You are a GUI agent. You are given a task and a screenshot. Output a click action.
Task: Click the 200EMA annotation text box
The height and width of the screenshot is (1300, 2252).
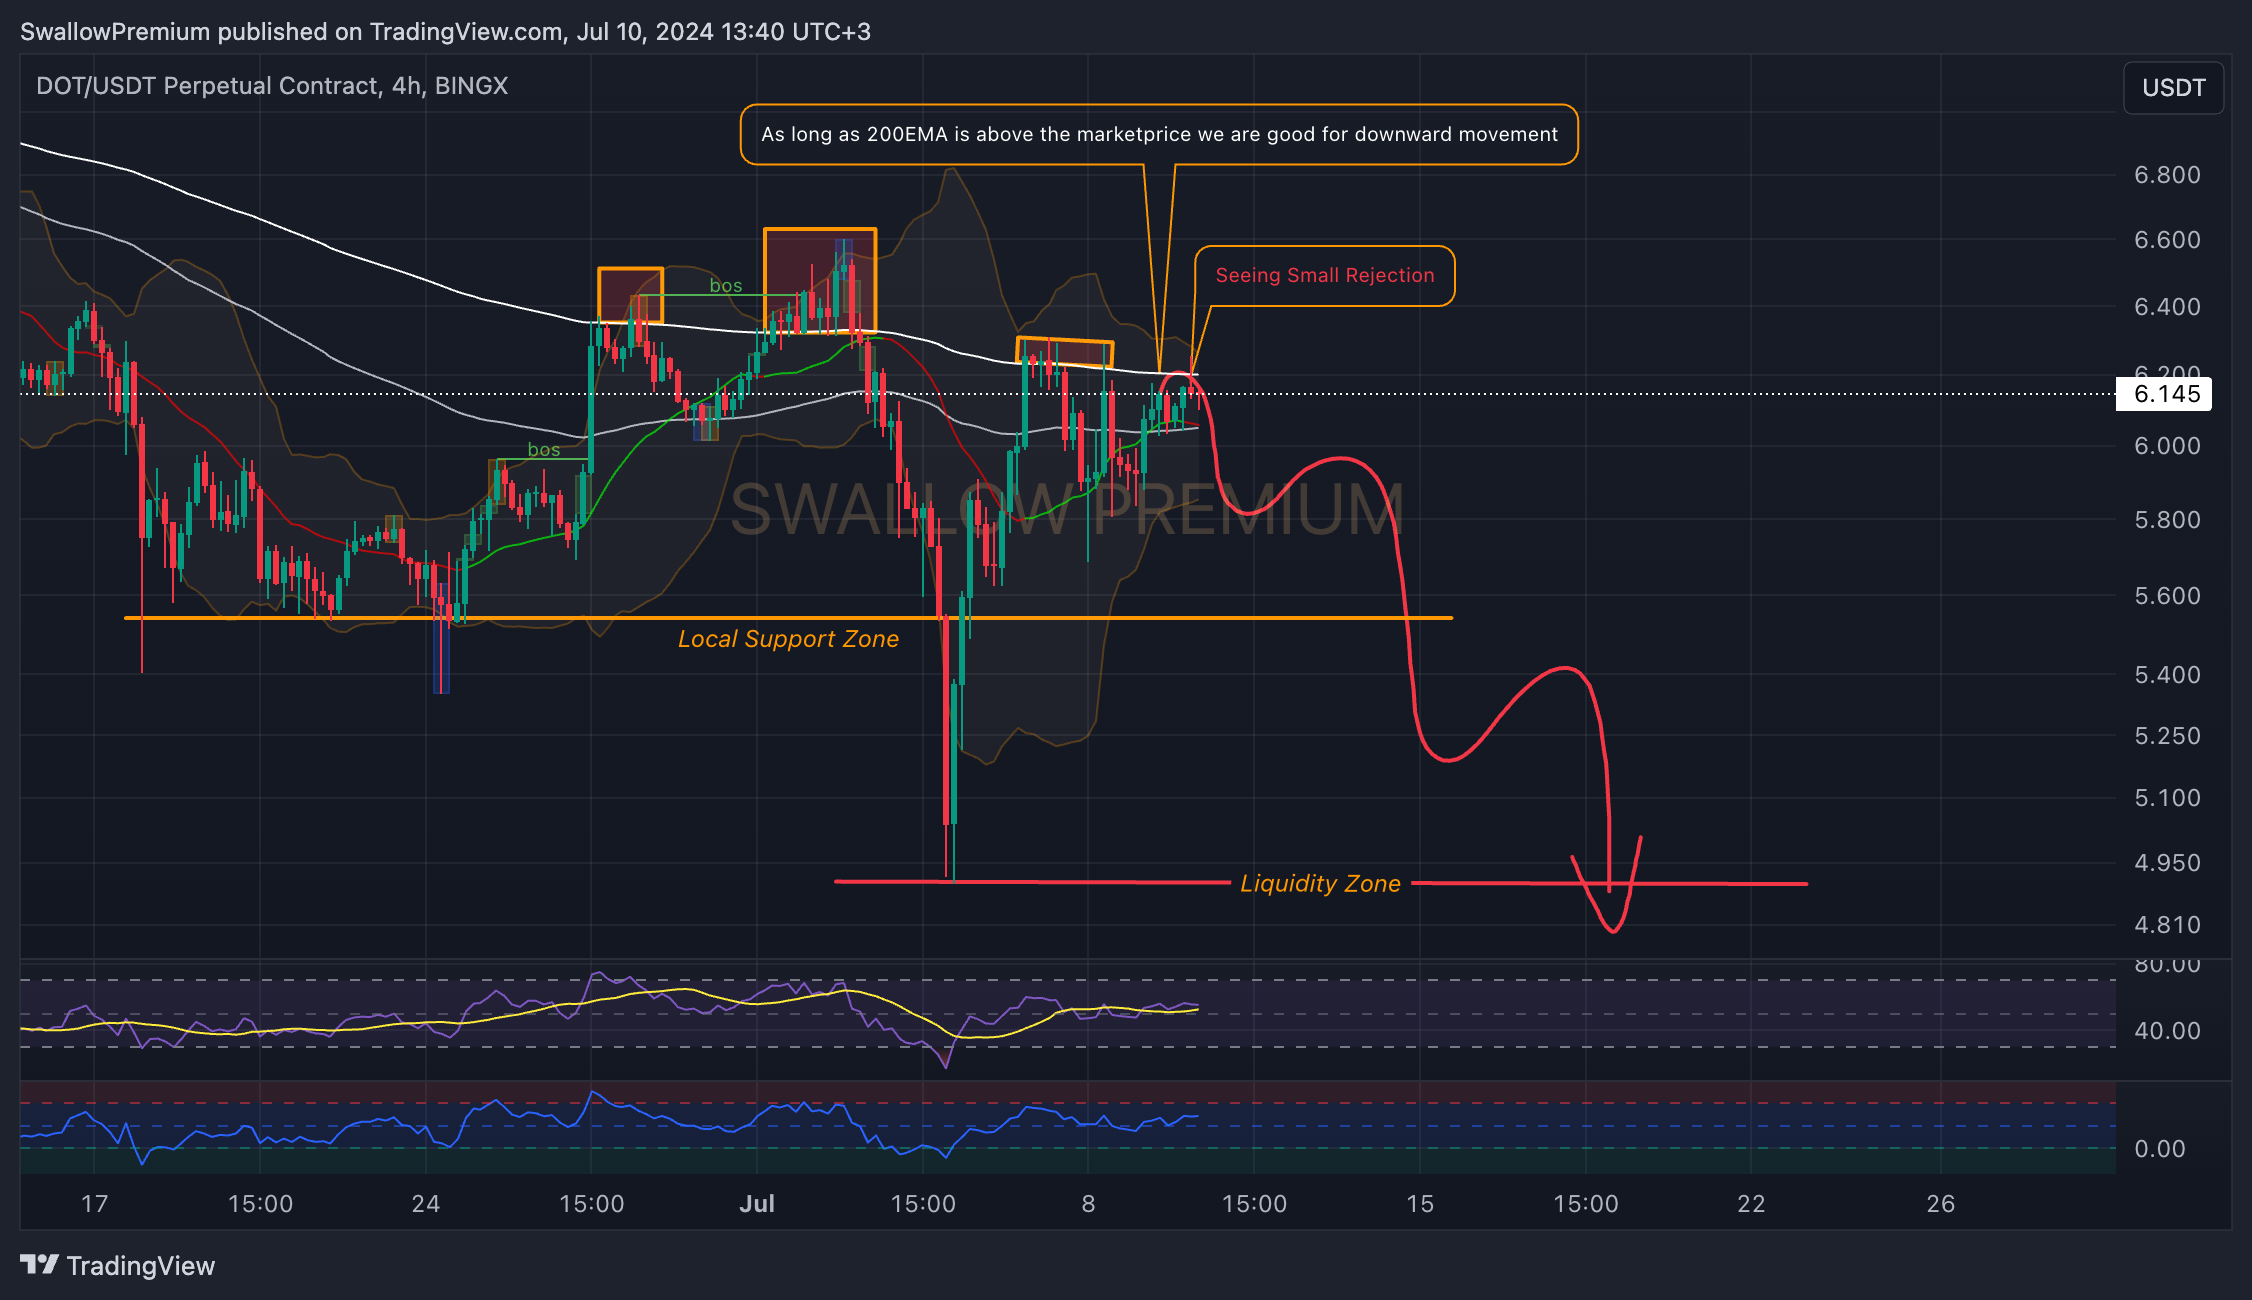[1159, 134]
